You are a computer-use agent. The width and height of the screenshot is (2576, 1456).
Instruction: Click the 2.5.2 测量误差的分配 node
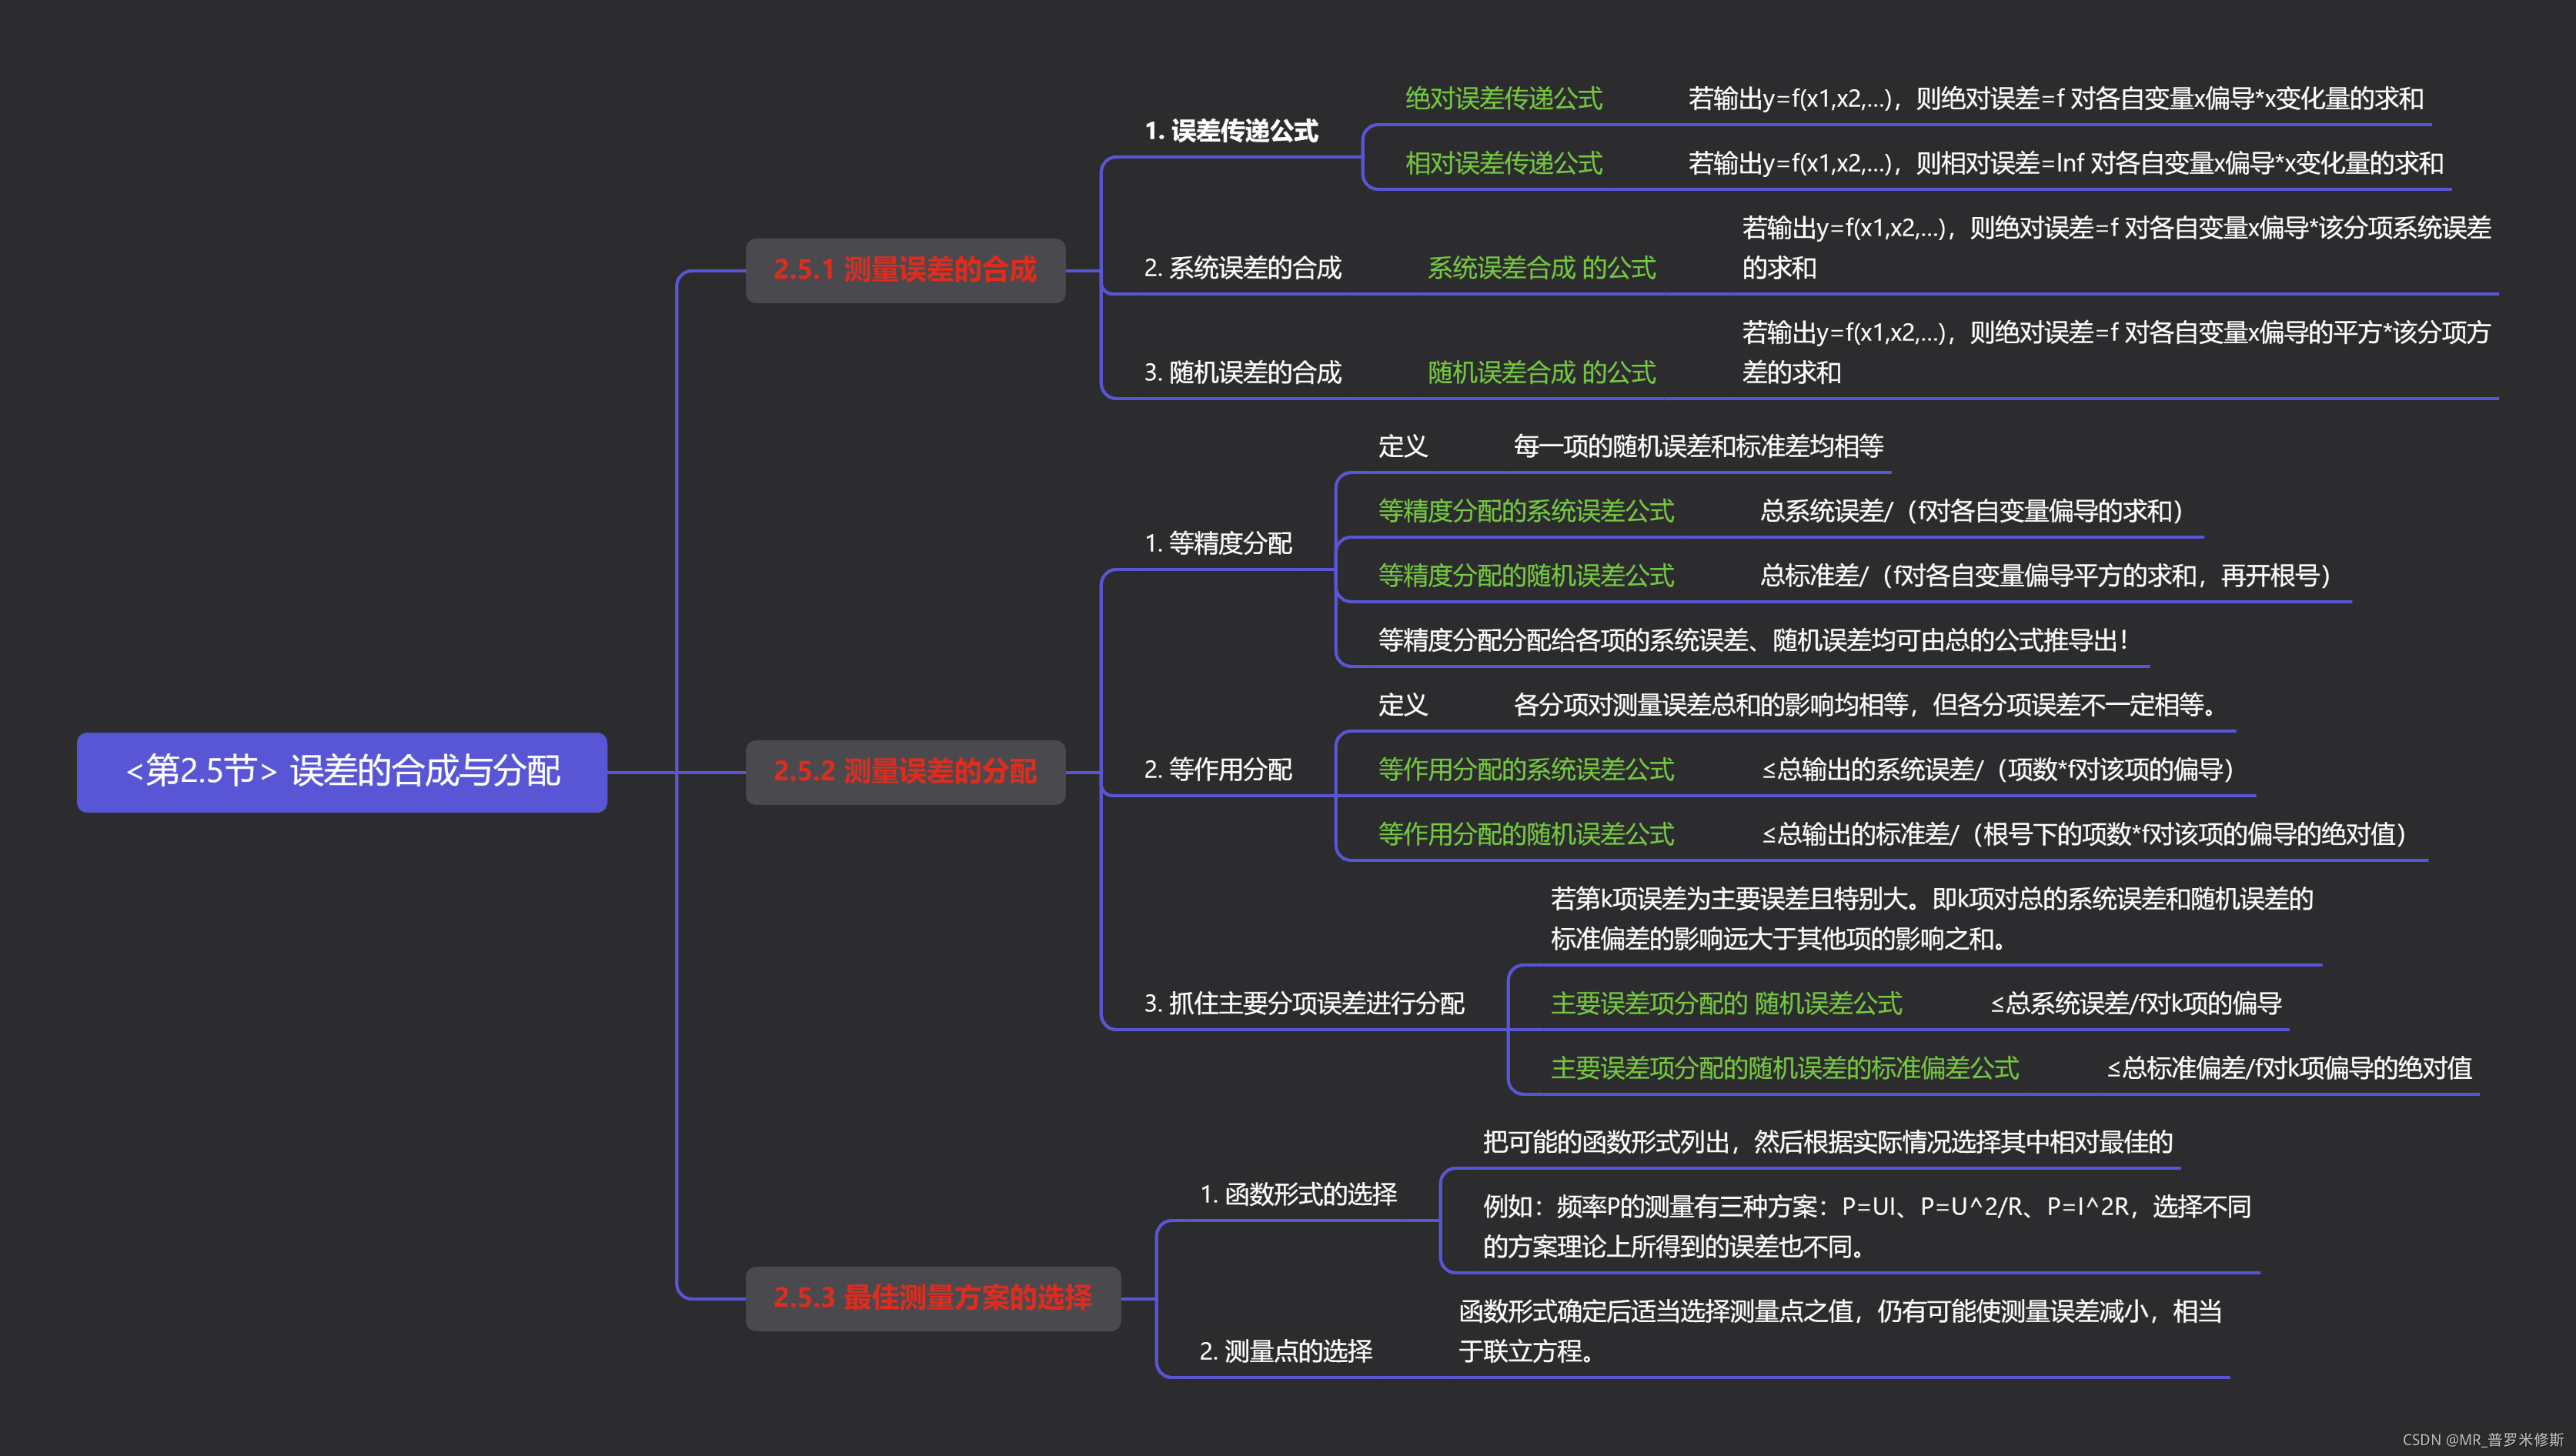[x=905, y=772]
